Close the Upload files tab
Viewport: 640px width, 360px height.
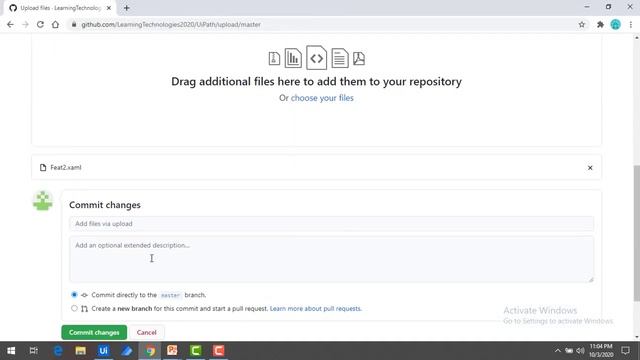pyautogui.click(x=109, y=8)
